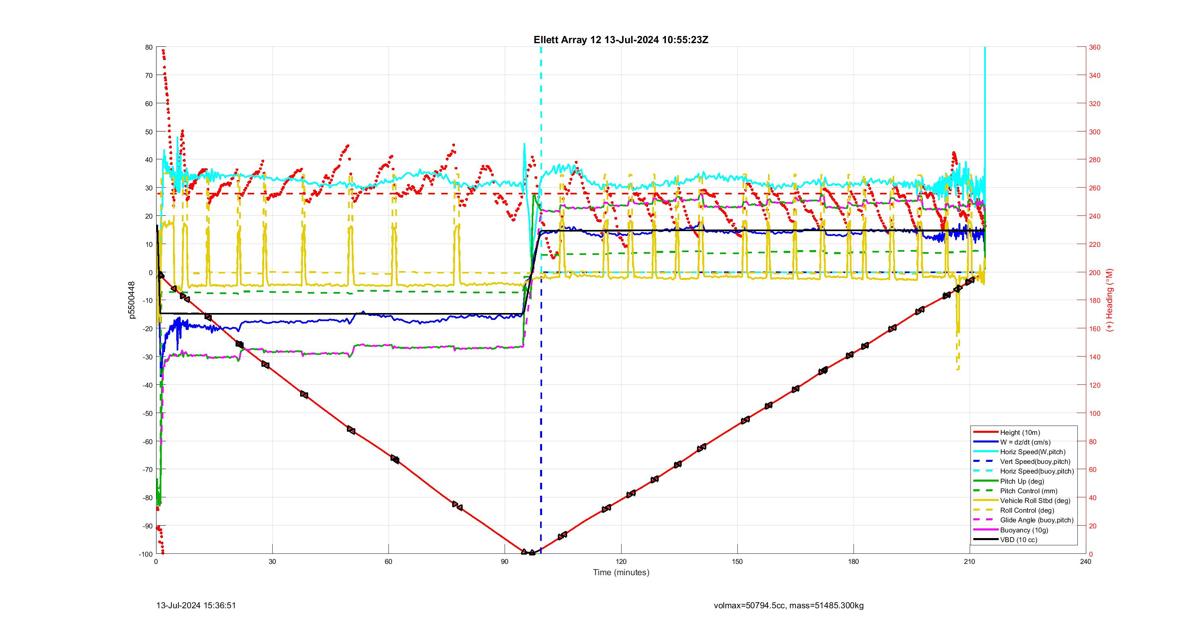
Task: Click the 'Roll Control (deg)' legend entry
Action: click(1029, 511)
